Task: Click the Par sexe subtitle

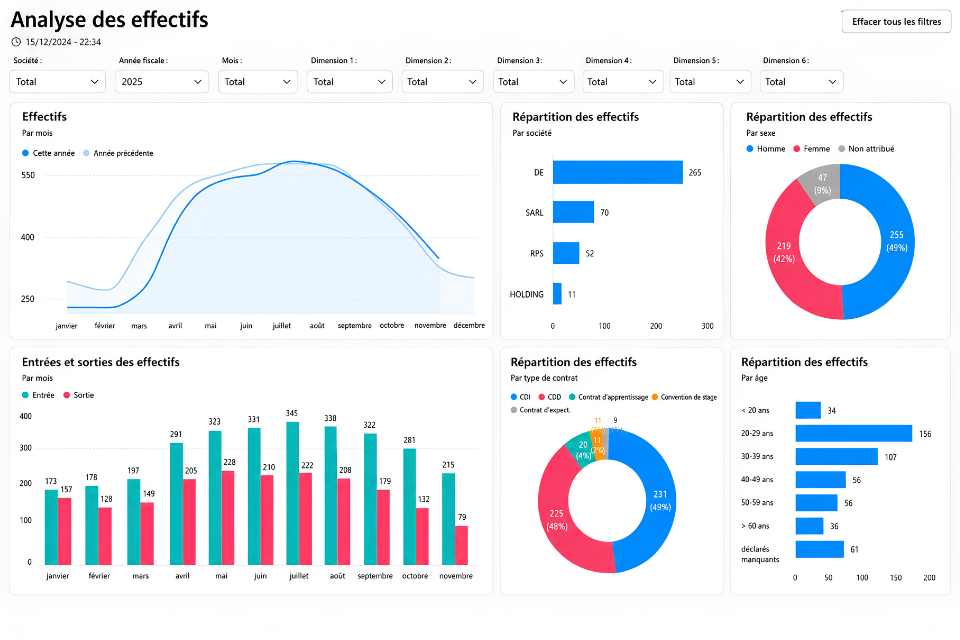Action: [760, 133]
